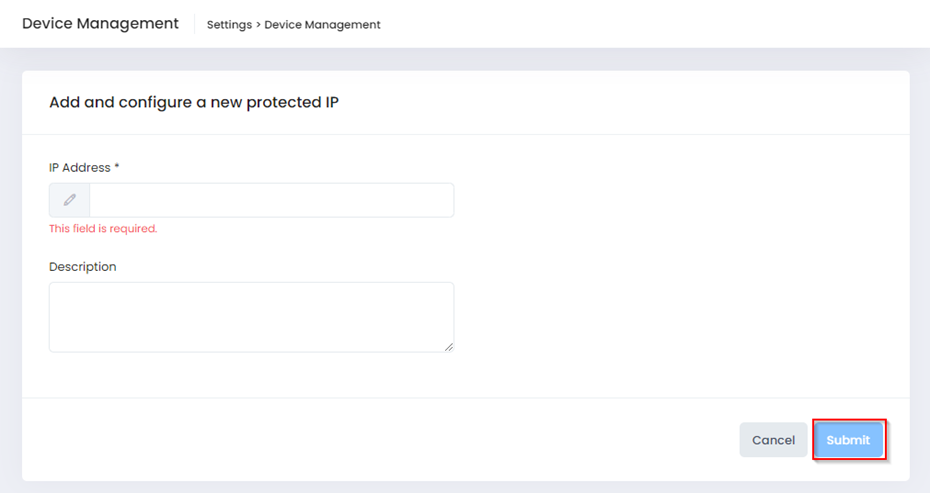Click the Device Management page title
This screenshot has width=930, height=493.
click(x=100, y=23)
